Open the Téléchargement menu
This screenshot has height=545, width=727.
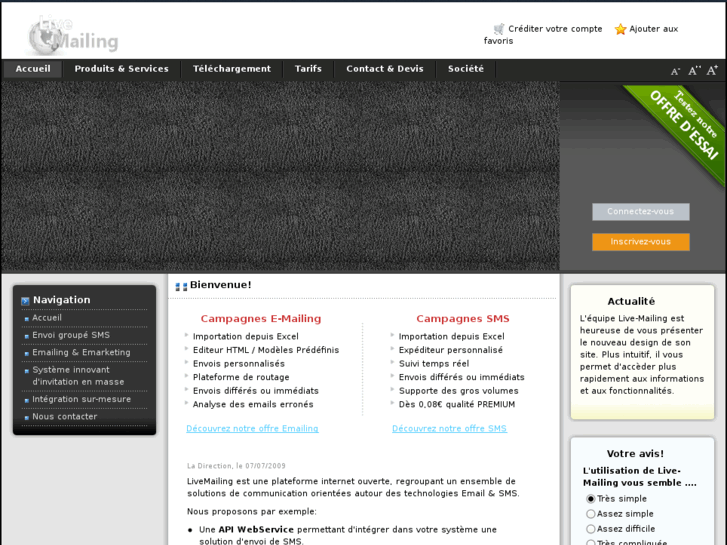pos(232,69)
